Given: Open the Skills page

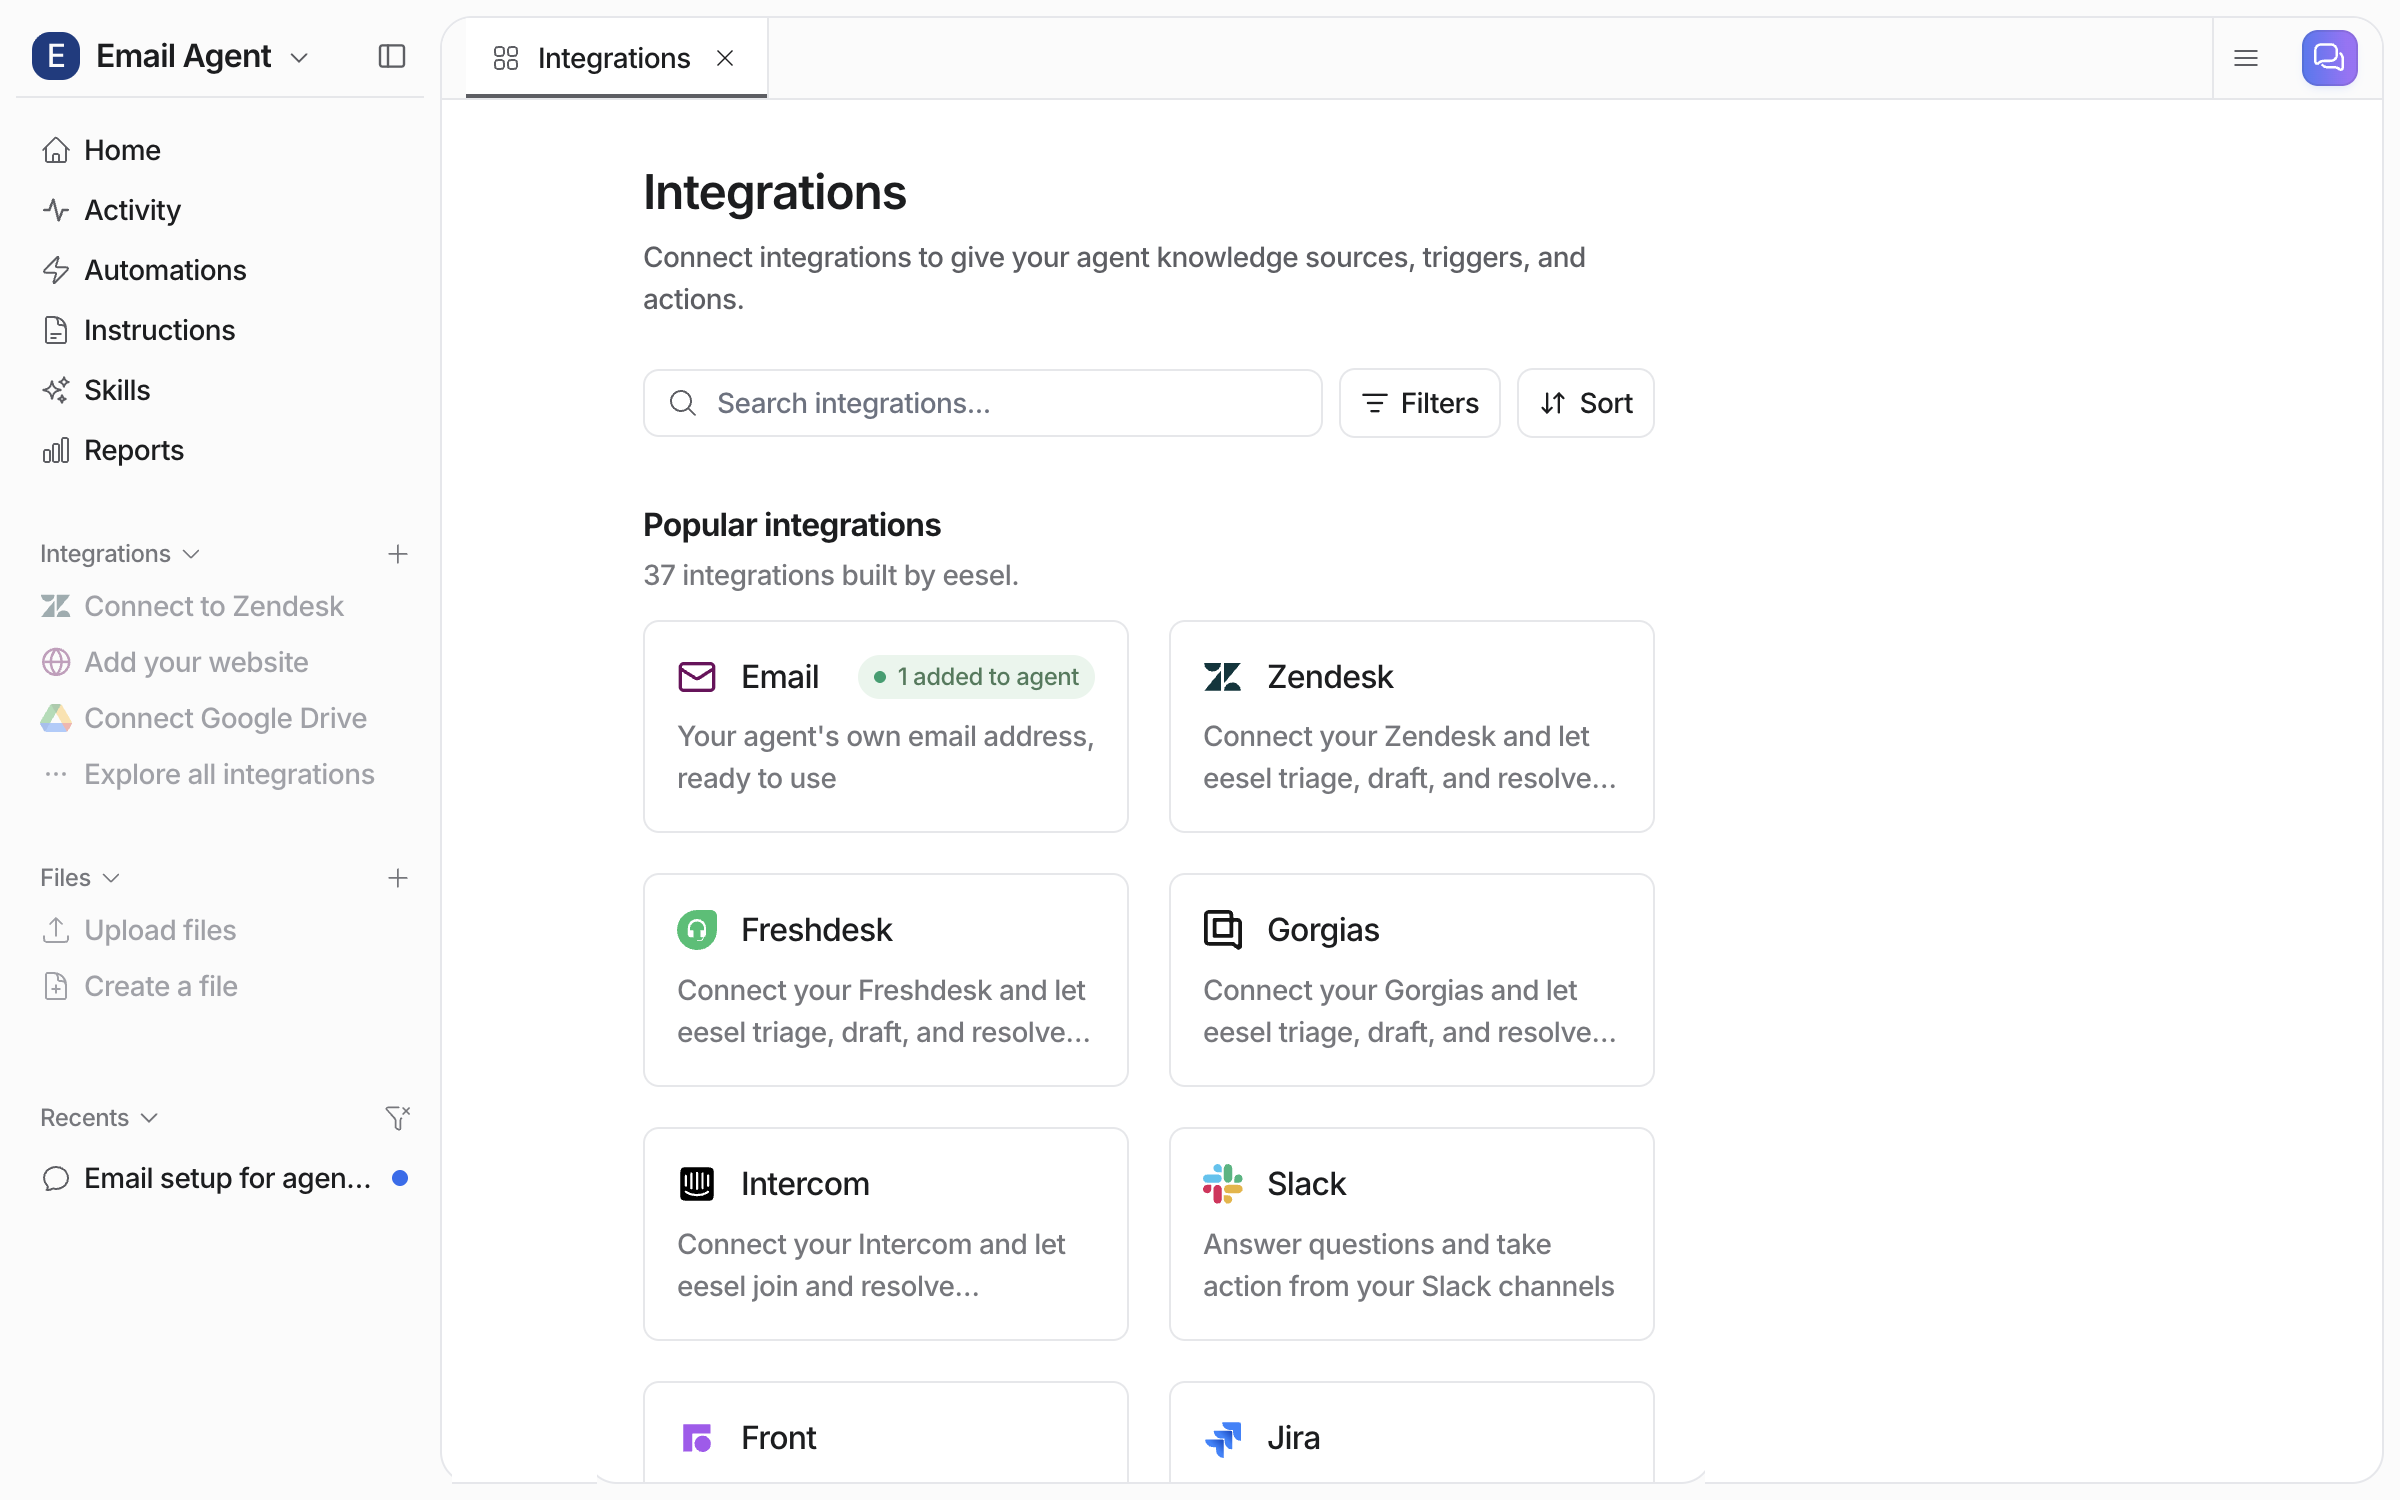Looking at the screenshot, I should pos(220,390).
